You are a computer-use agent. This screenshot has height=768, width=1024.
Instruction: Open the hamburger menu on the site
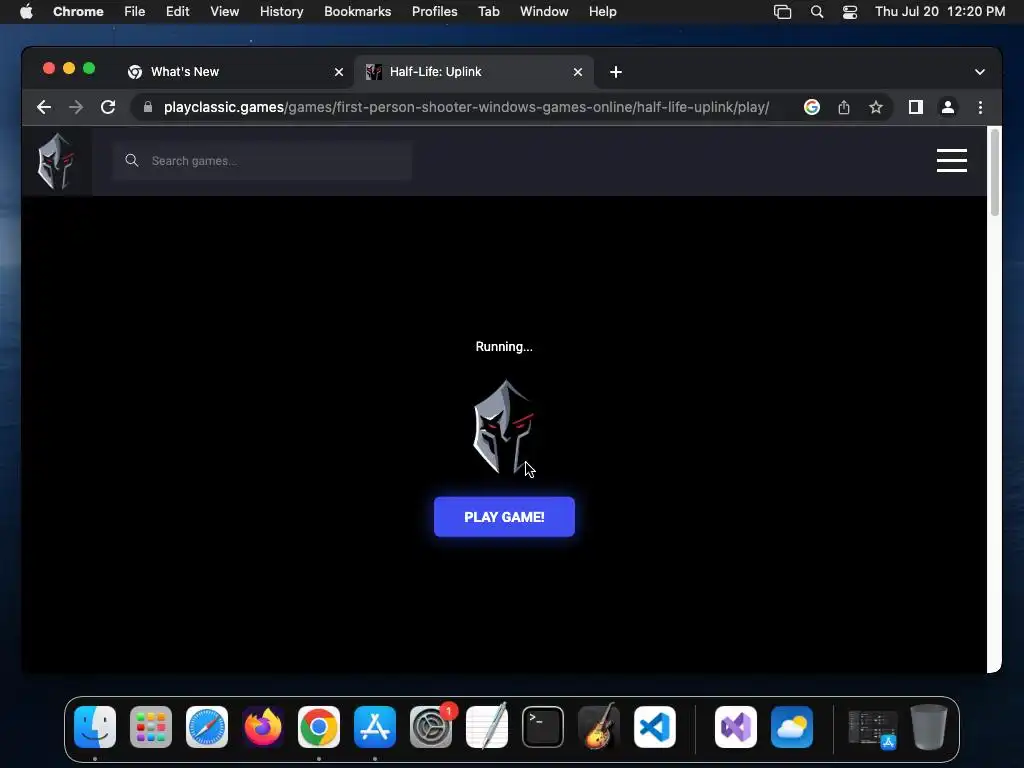[x=952, y=161]
